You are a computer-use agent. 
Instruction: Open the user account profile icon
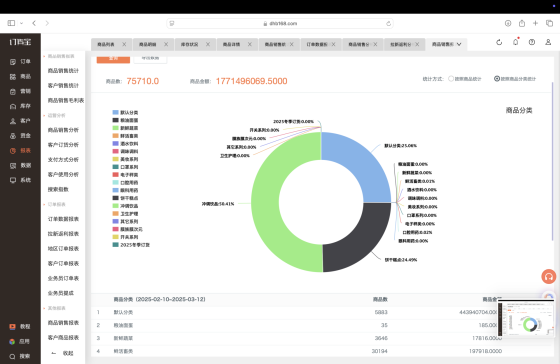click(x=548, y=42)
